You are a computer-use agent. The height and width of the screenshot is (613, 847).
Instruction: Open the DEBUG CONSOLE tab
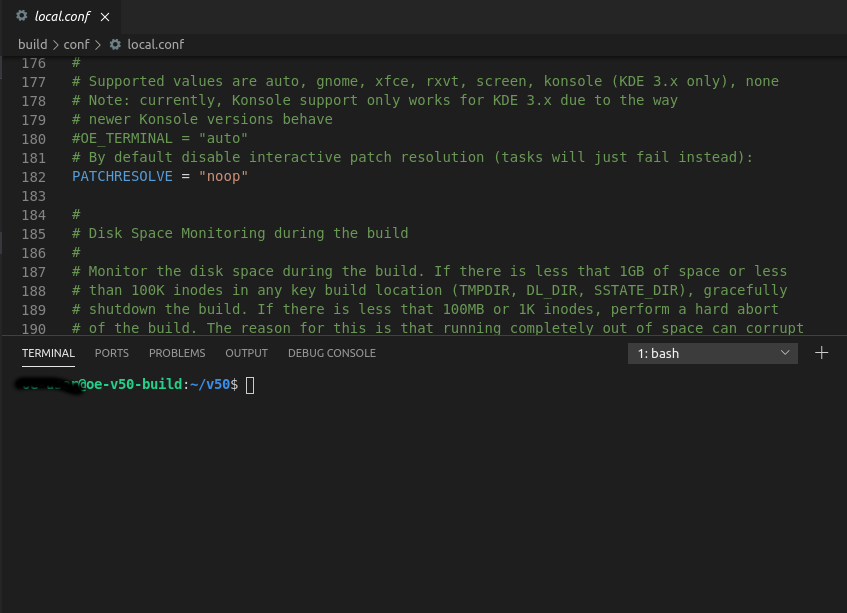[331, 353]
